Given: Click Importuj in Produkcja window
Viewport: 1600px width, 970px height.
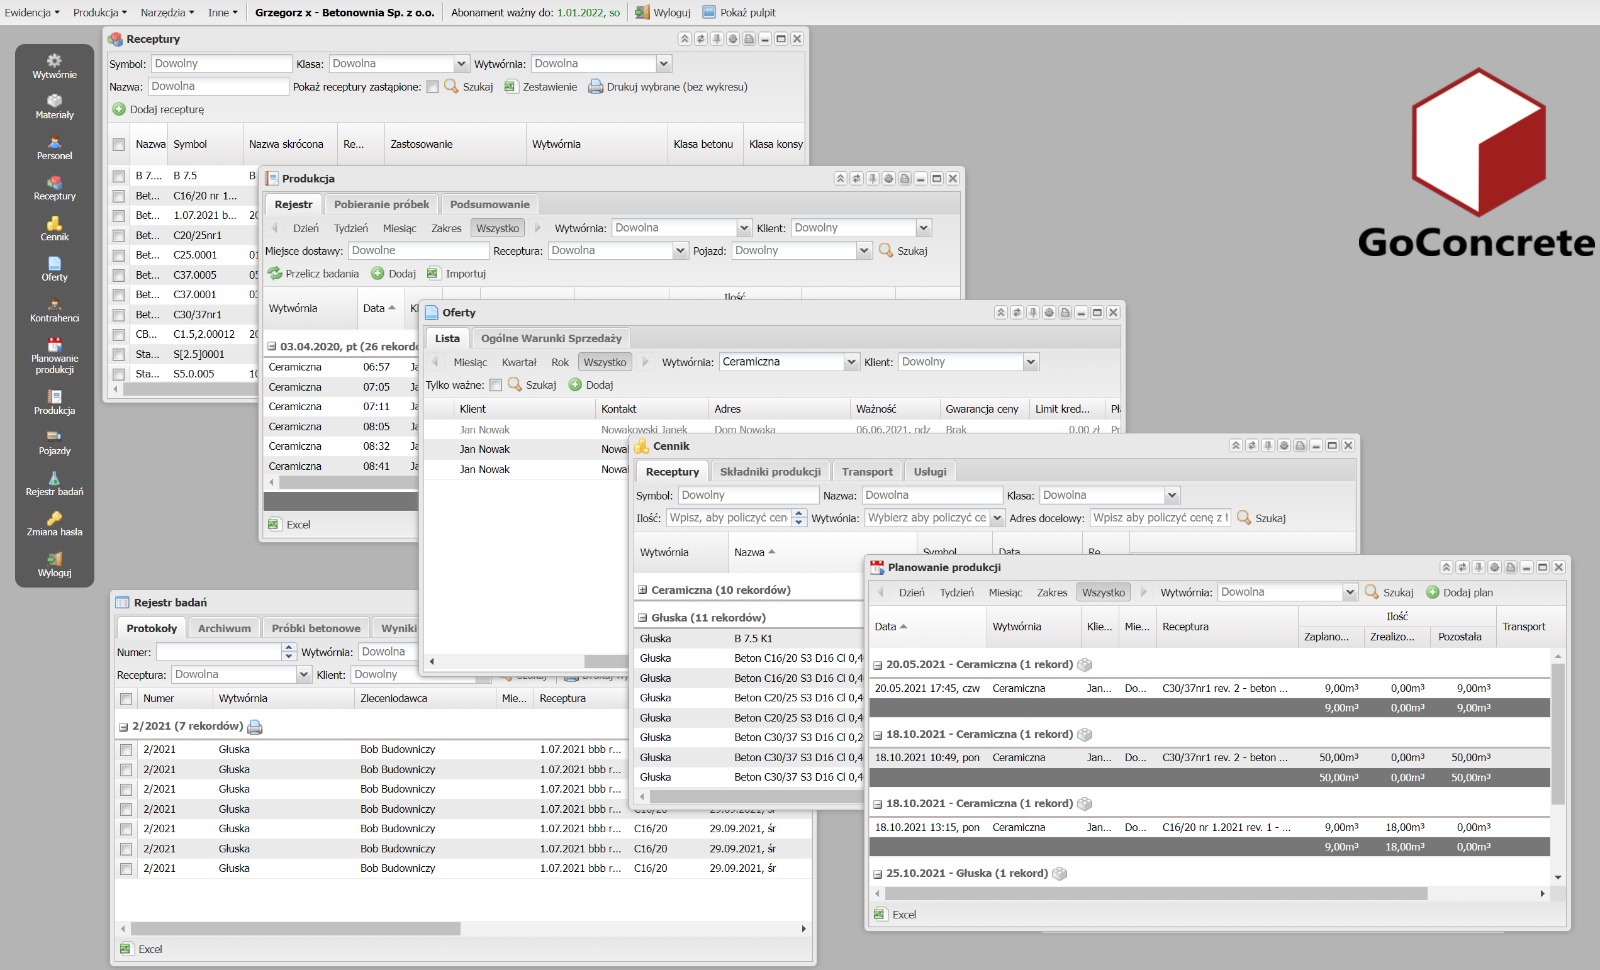Looking at the screenshot, I should [x=456, y=273].
